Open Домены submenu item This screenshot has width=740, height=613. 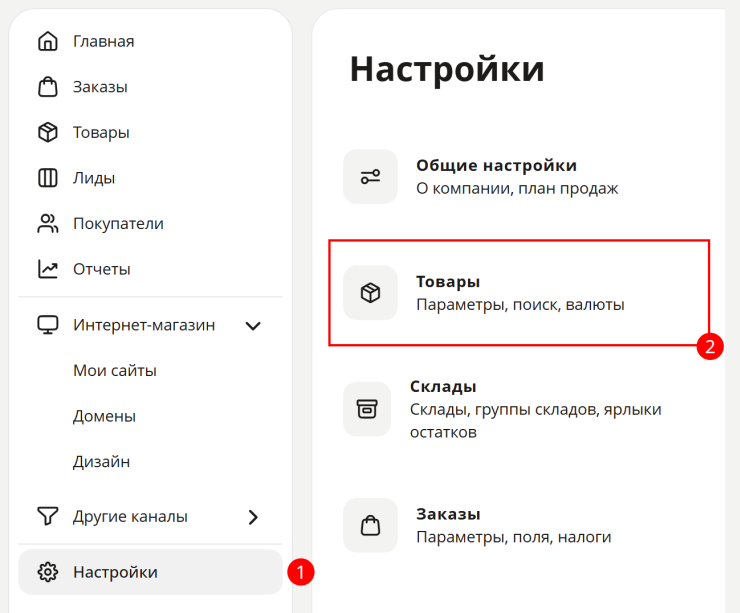(104, 417)
